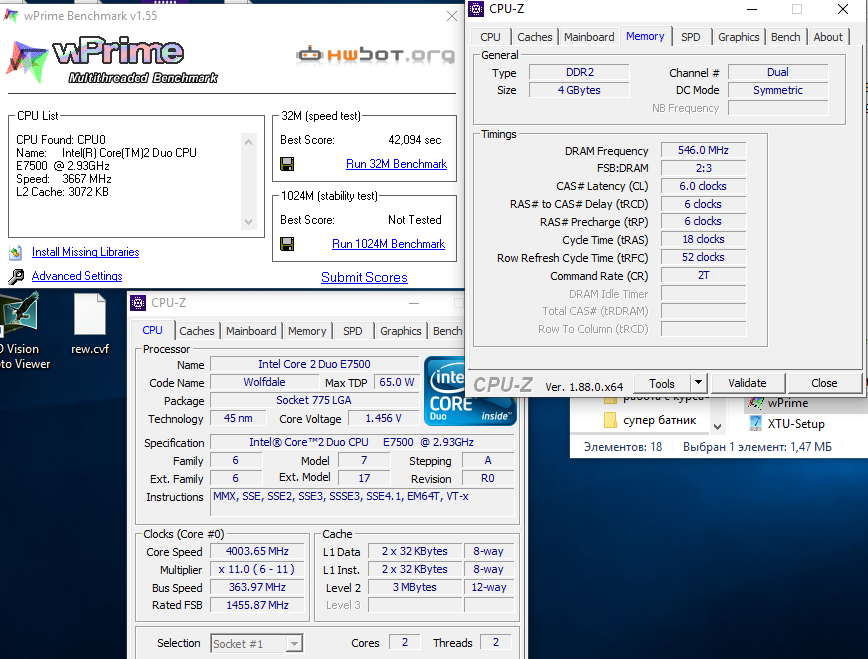This screenshot has height=659, width=868.
Task: Click the floppy save icon under 1024M test
Action: click(287, 244)
